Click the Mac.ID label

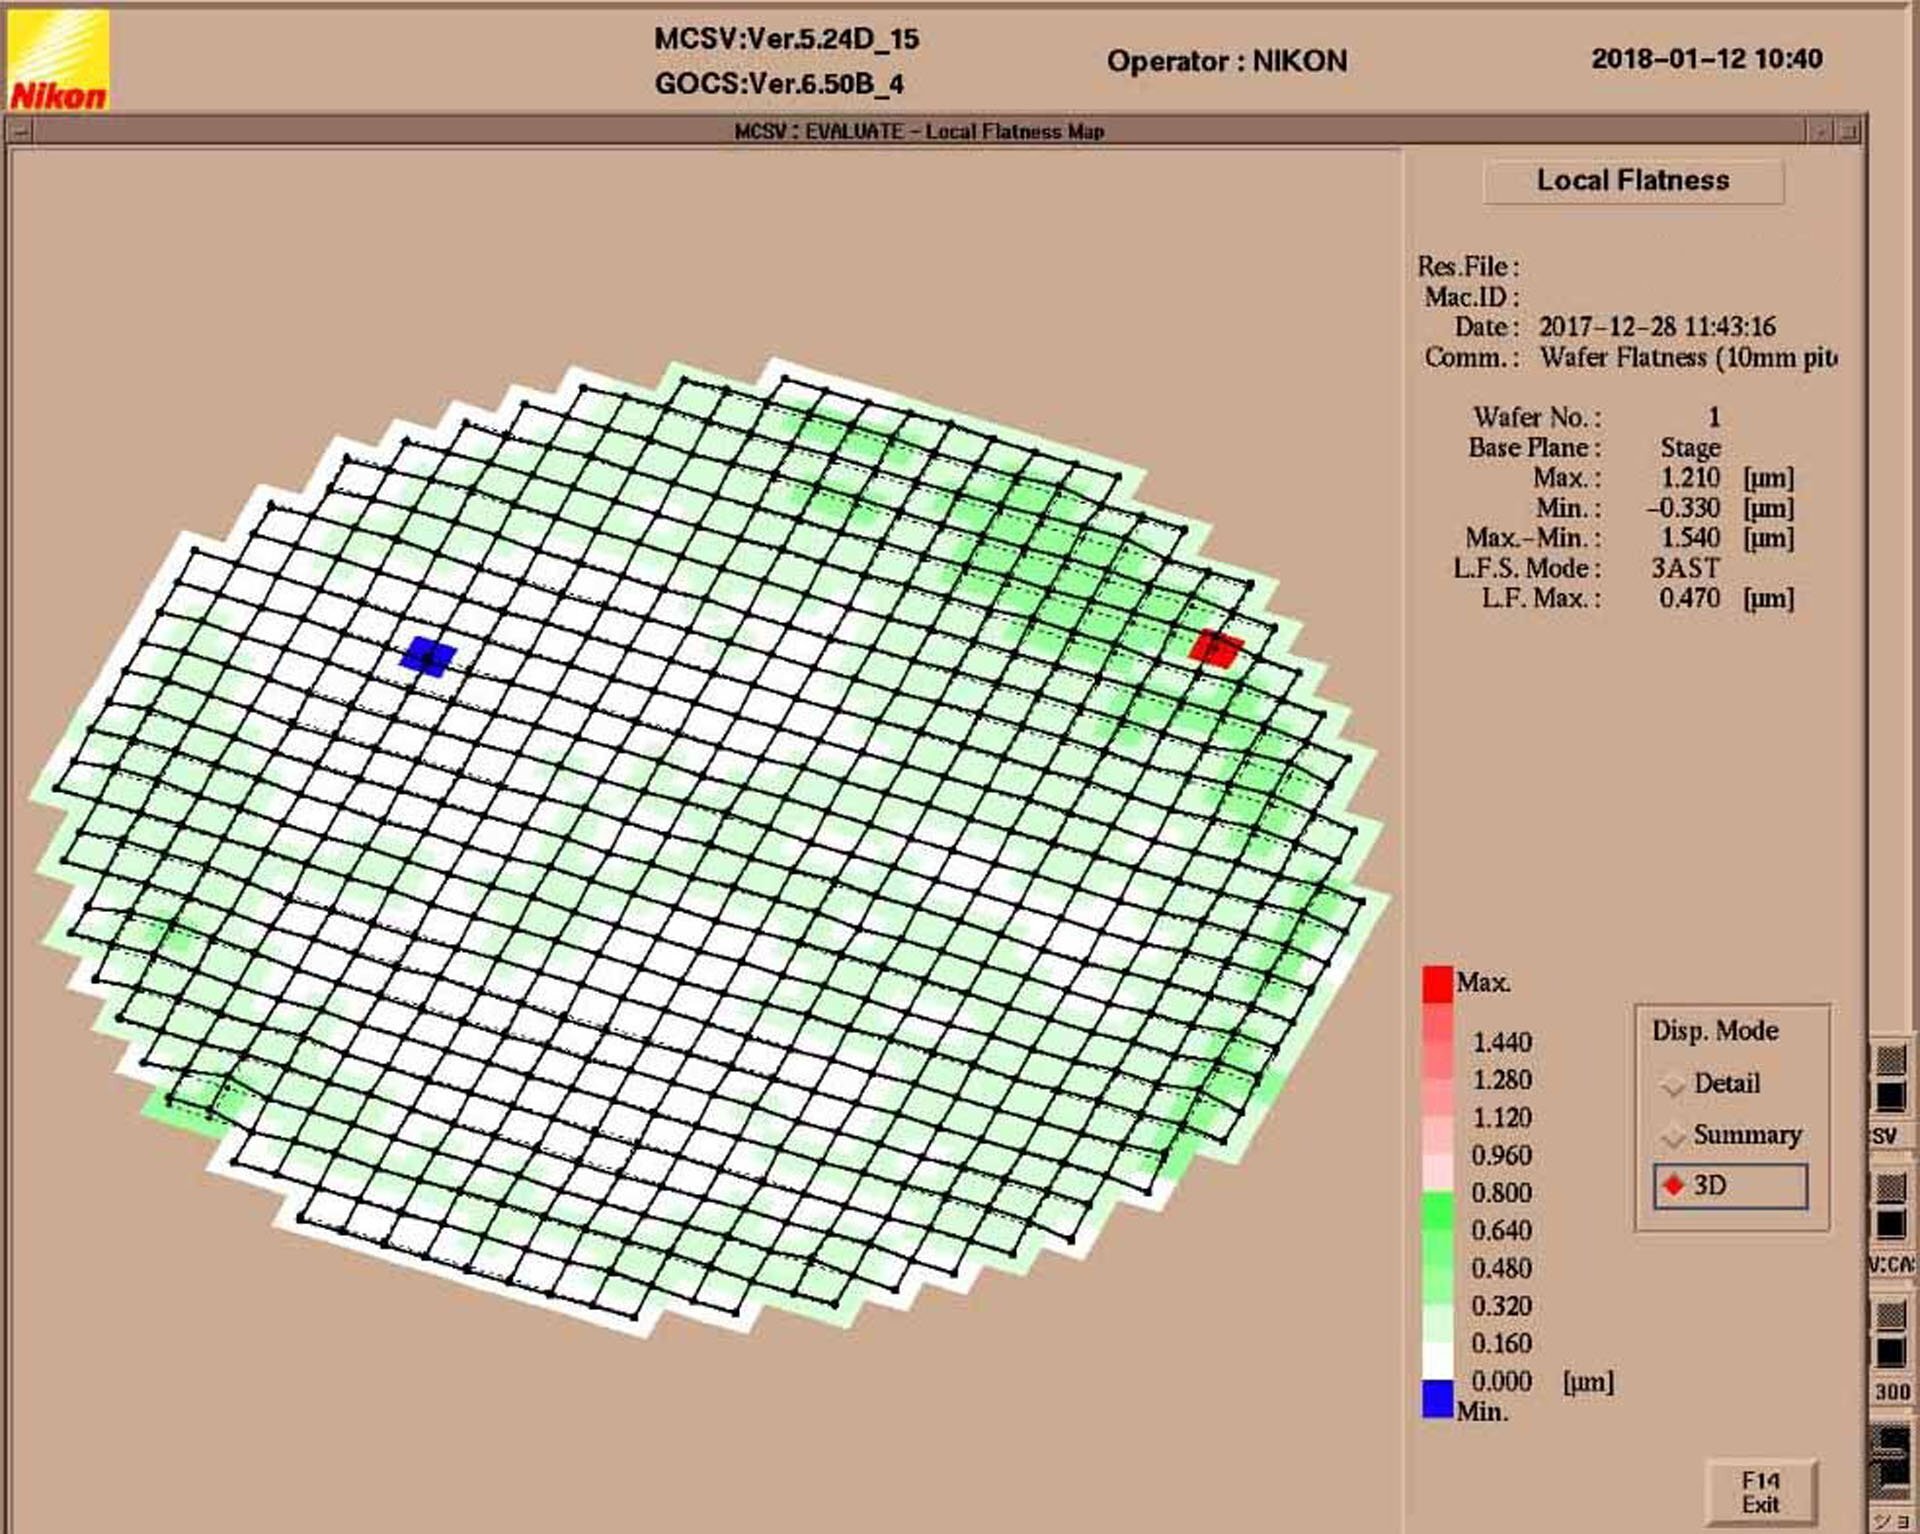tap(1472, 297)
